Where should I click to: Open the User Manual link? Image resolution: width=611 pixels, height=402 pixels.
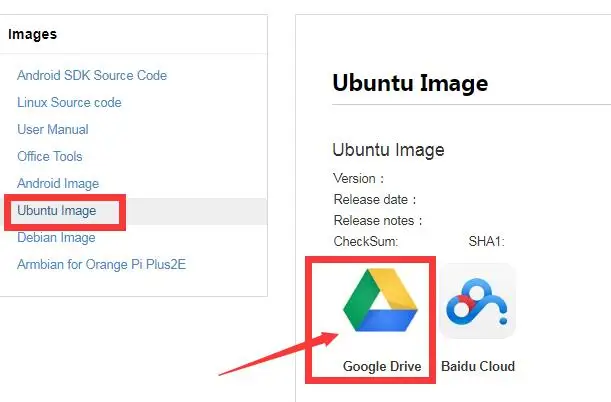click(53, 129)
